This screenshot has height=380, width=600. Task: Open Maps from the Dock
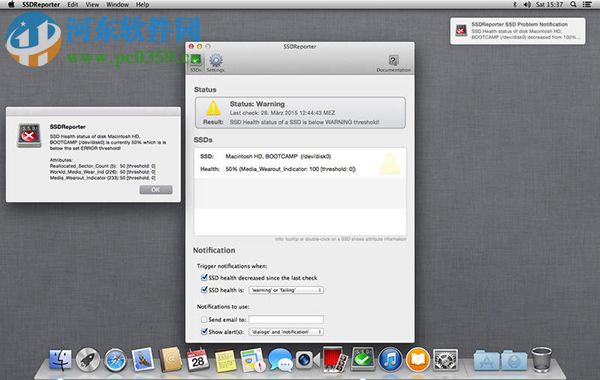click(x=253, y=360)
